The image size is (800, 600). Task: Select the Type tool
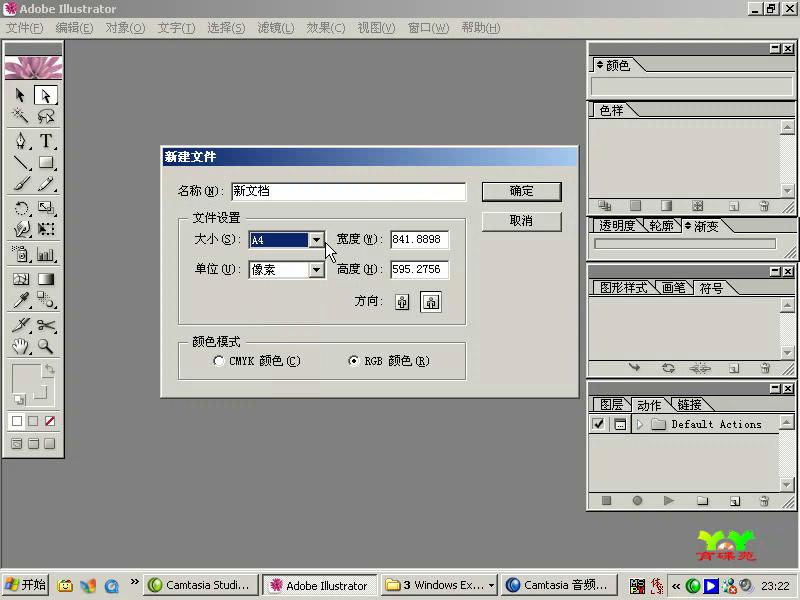46,140
